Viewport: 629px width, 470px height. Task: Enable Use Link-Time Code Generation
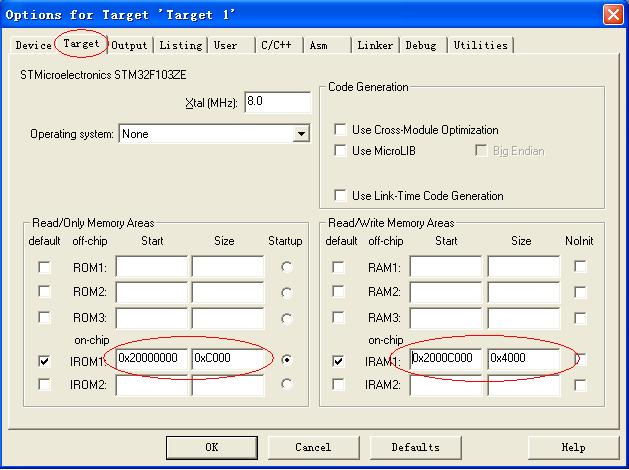340,196
